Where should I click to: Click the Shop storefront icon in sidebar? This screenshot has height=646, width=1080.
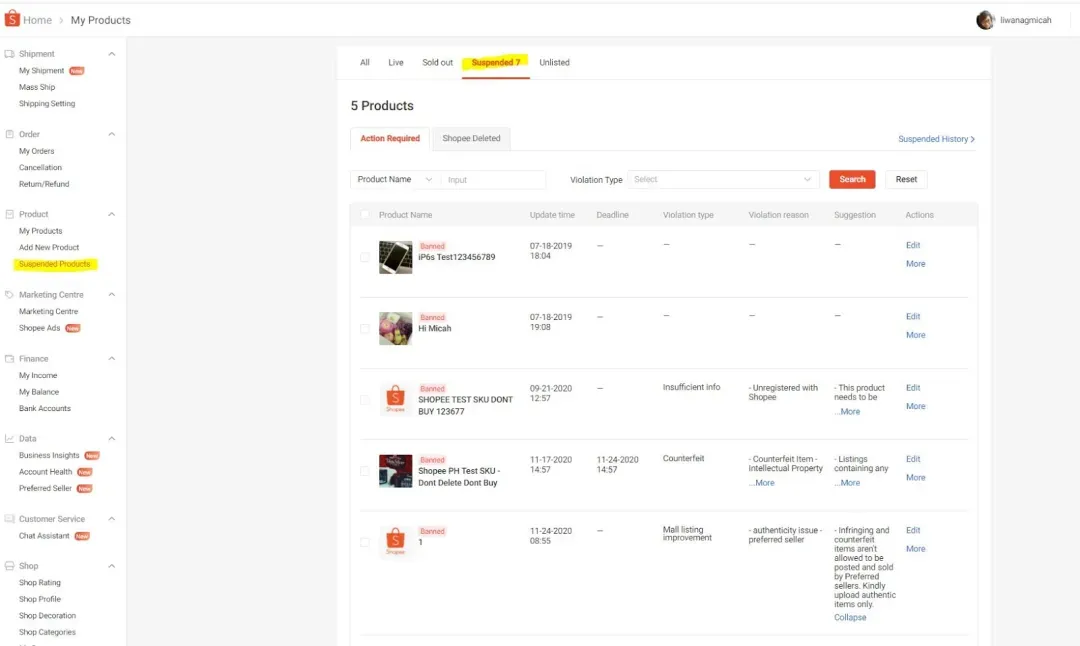(x=10, y=566)
